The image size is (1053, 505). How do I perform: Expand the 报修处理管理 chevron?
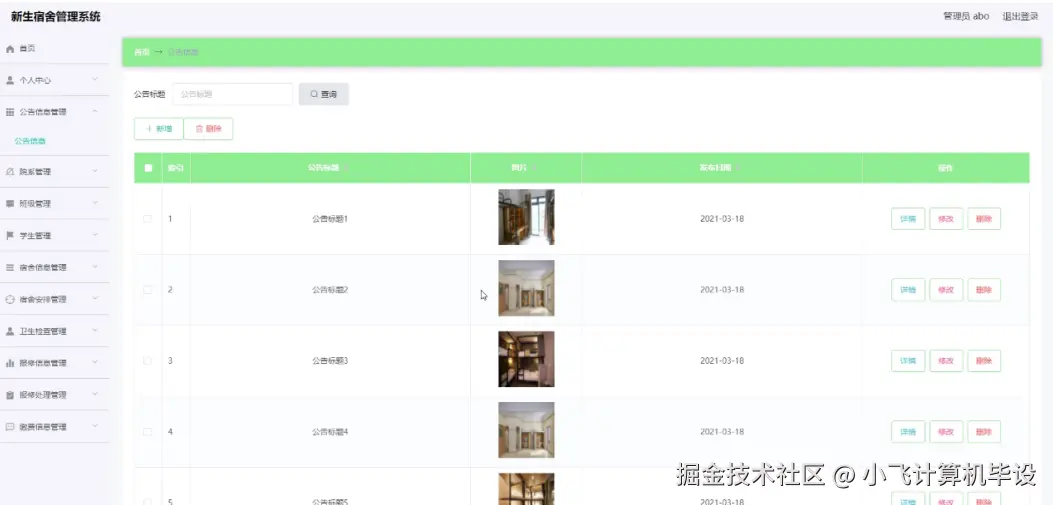[x=95, y=394]
